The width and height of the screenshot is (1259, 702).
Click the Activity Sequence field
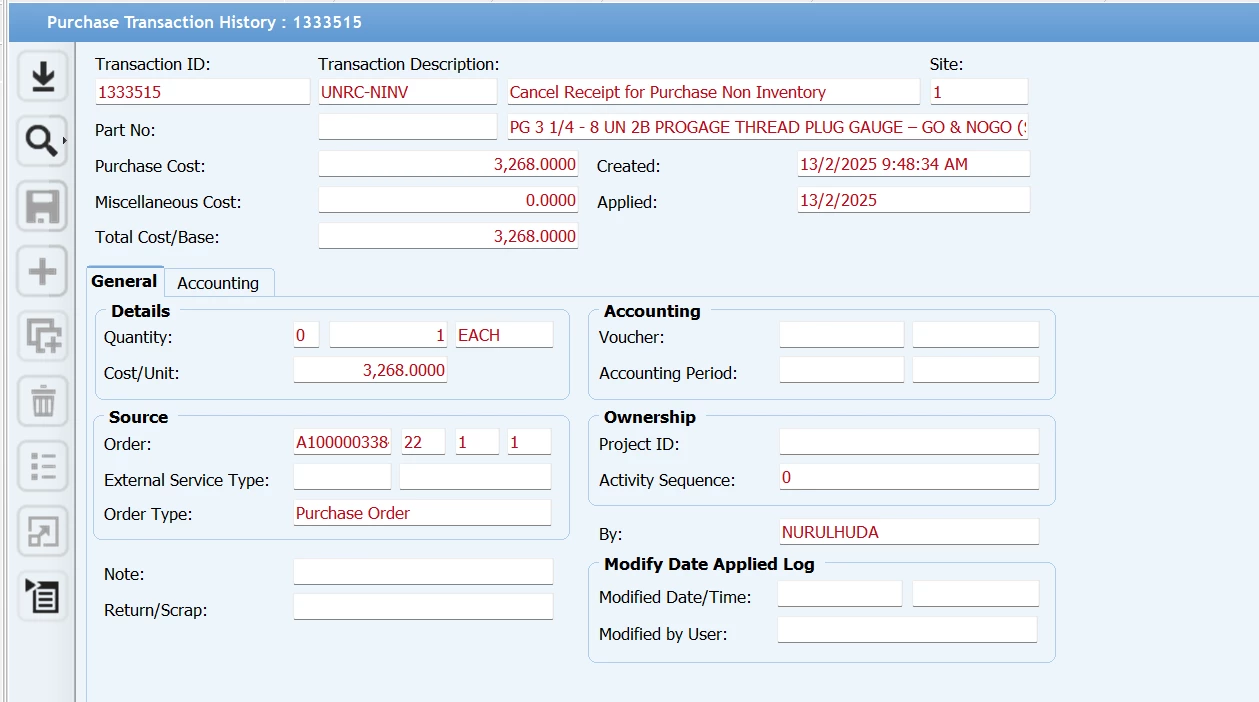click(909, 477)
